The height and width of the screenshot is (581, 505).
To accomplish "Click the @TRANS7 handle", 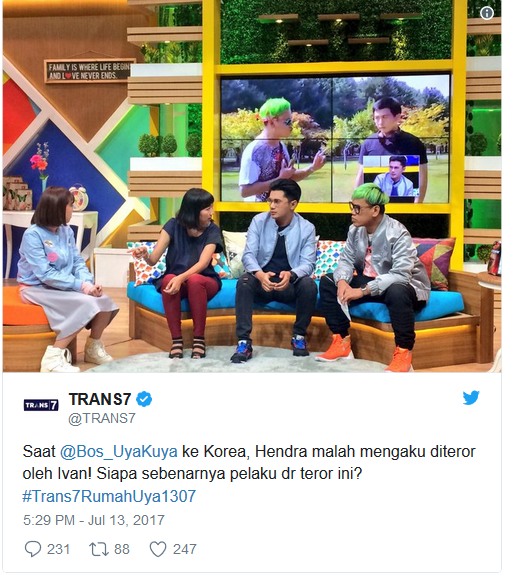I will tap(102, 418).
